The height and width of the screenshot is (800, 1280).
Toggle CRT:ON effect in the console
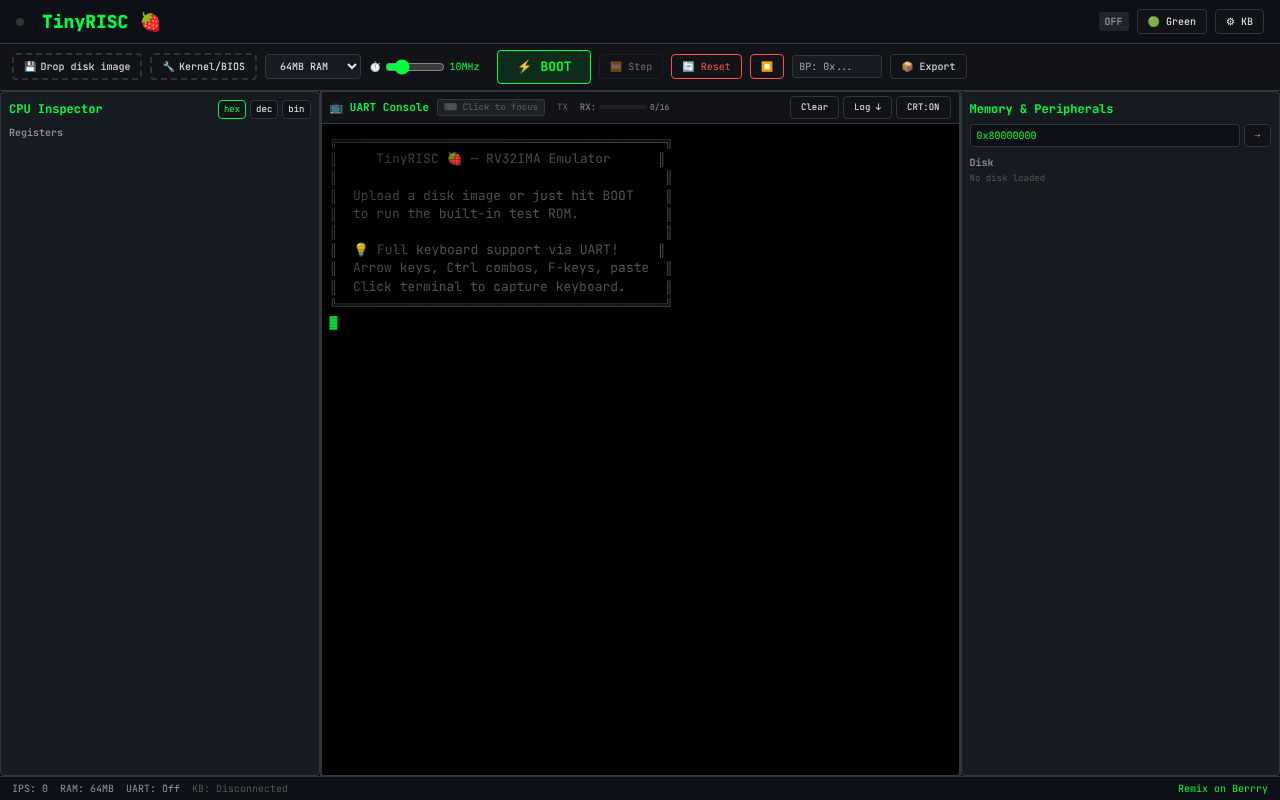coord(923,107)
